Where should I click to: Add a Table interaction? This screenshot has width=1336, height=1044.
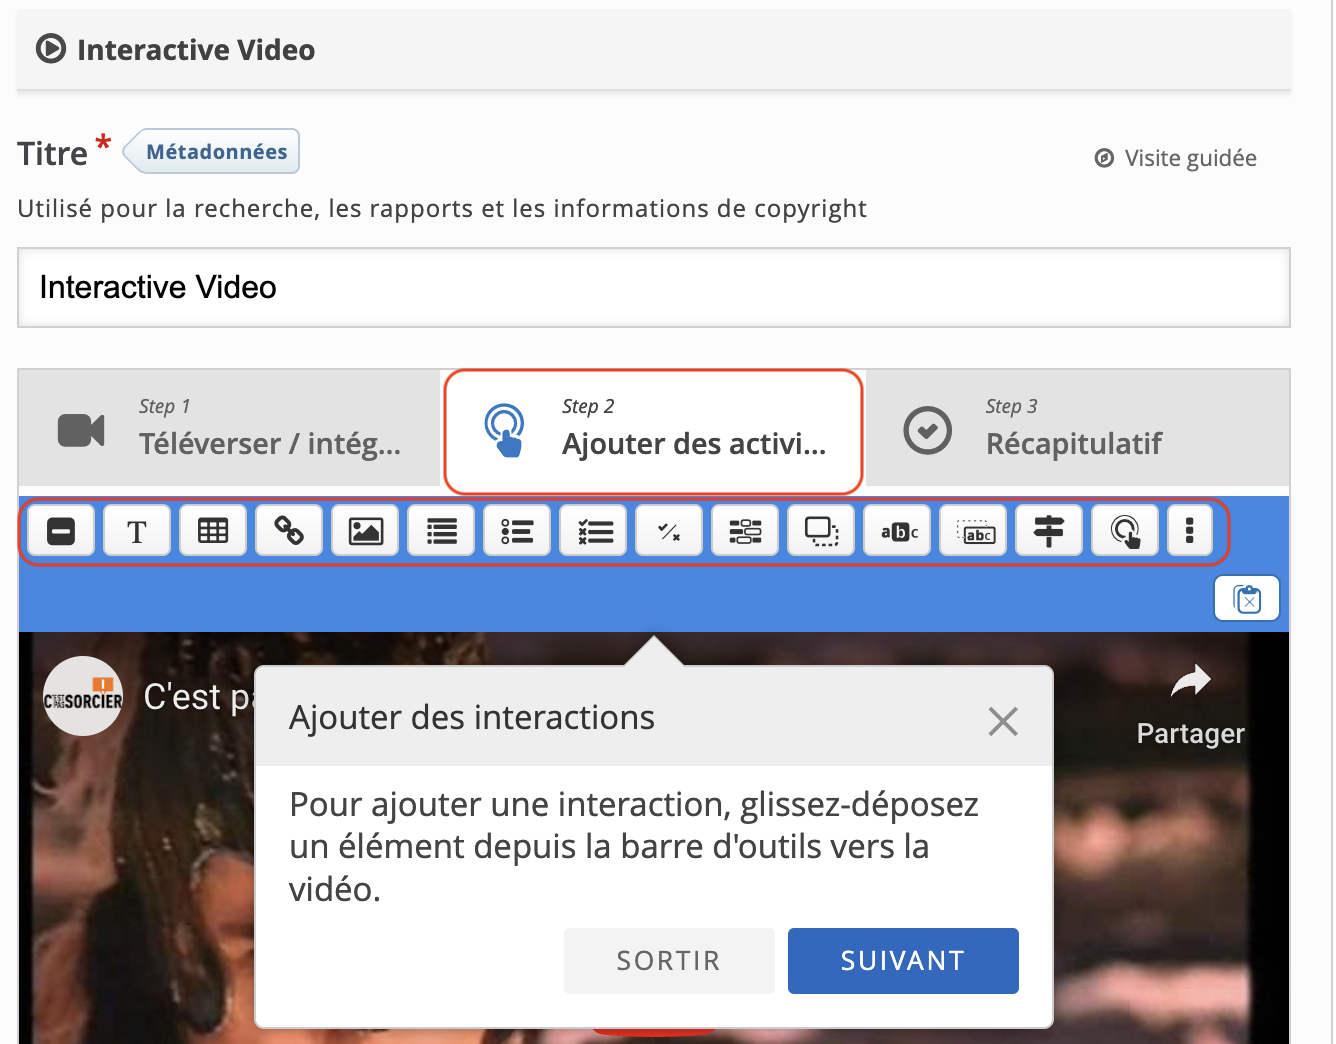pyautogui.click(x=213, y=531)
